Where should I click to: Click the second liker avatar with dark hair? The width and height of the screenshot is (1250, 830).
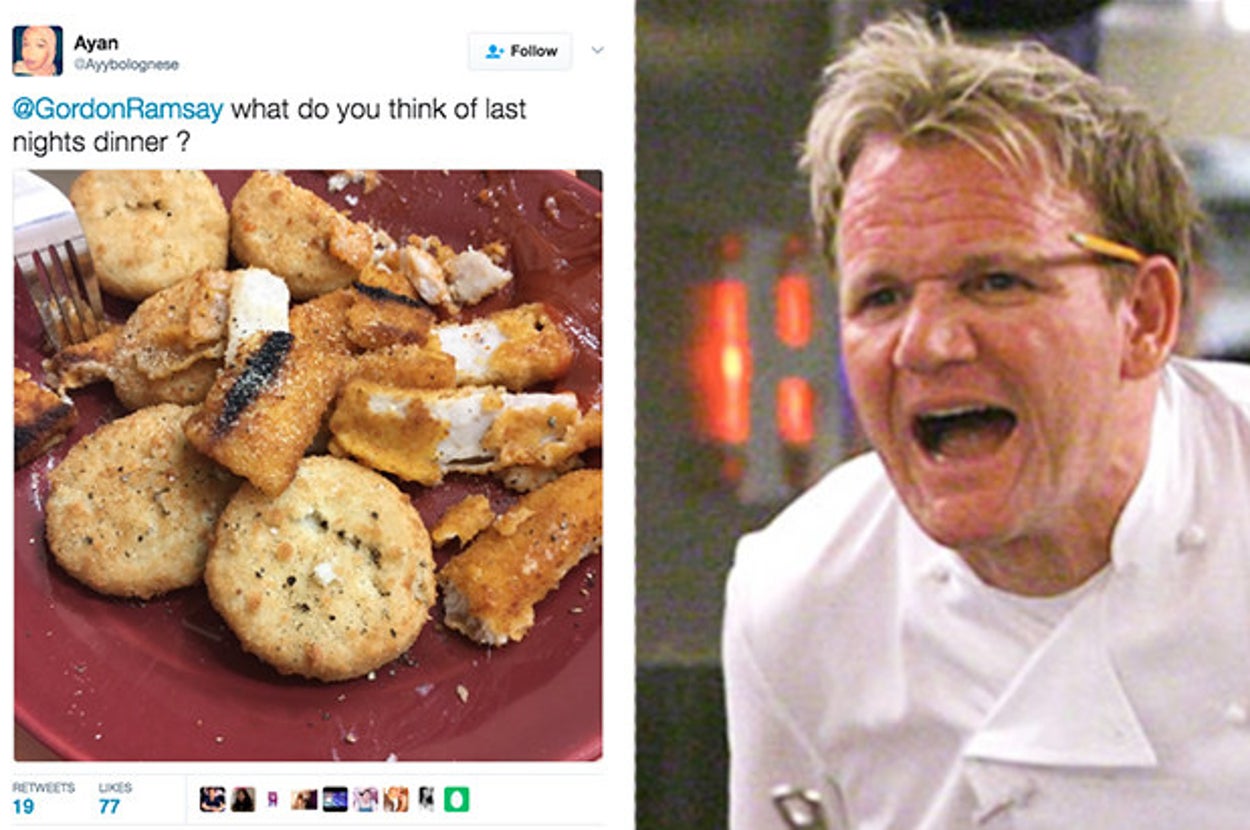coord(243,799)
